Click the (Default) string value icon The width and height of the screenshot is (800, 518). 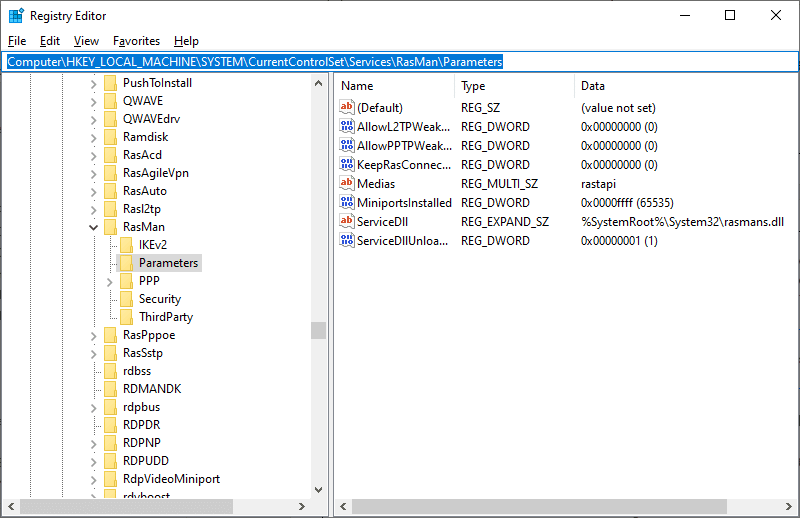pos(347,107)
